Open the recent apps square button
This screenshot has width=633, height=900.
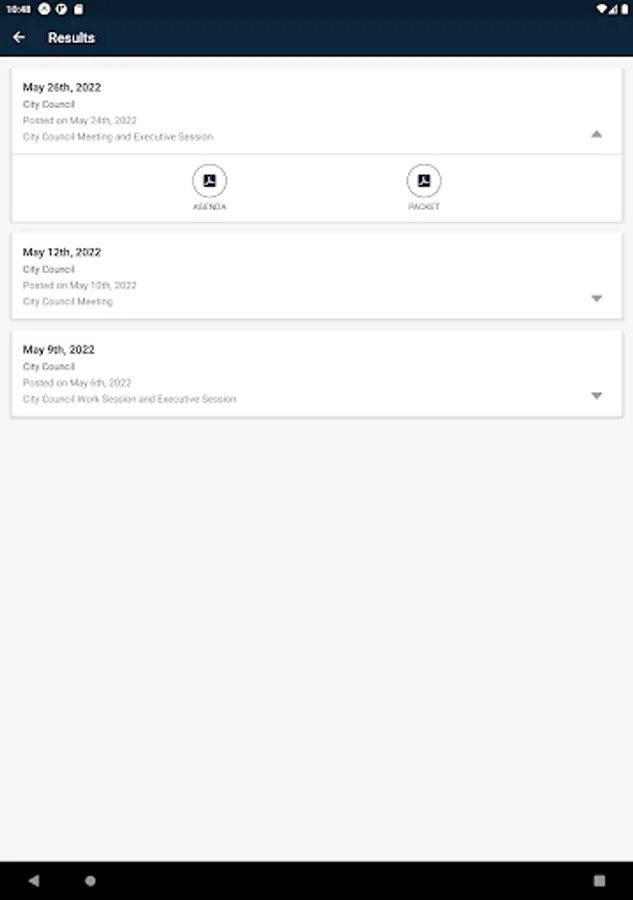tap(599, 881)
